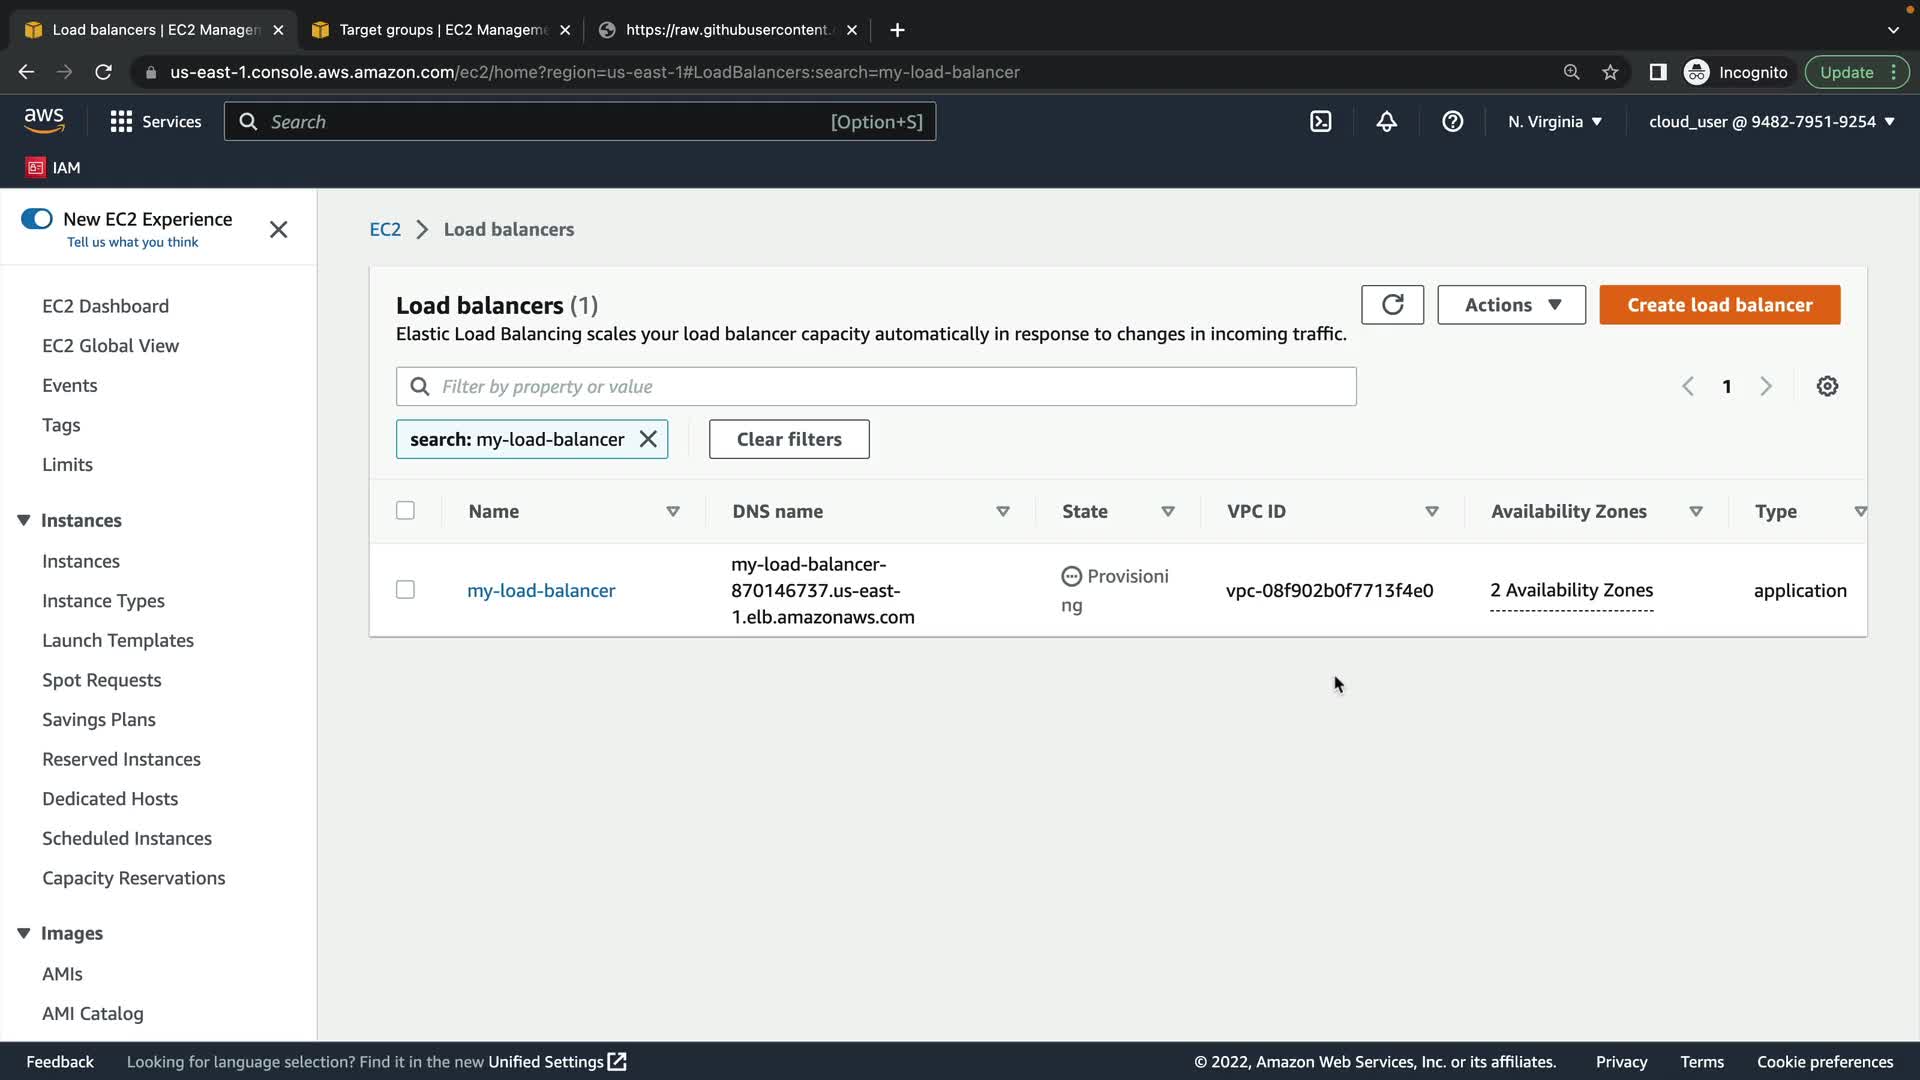Open Services grid menu
1920x1080 pixels.
tap(155, 121)
